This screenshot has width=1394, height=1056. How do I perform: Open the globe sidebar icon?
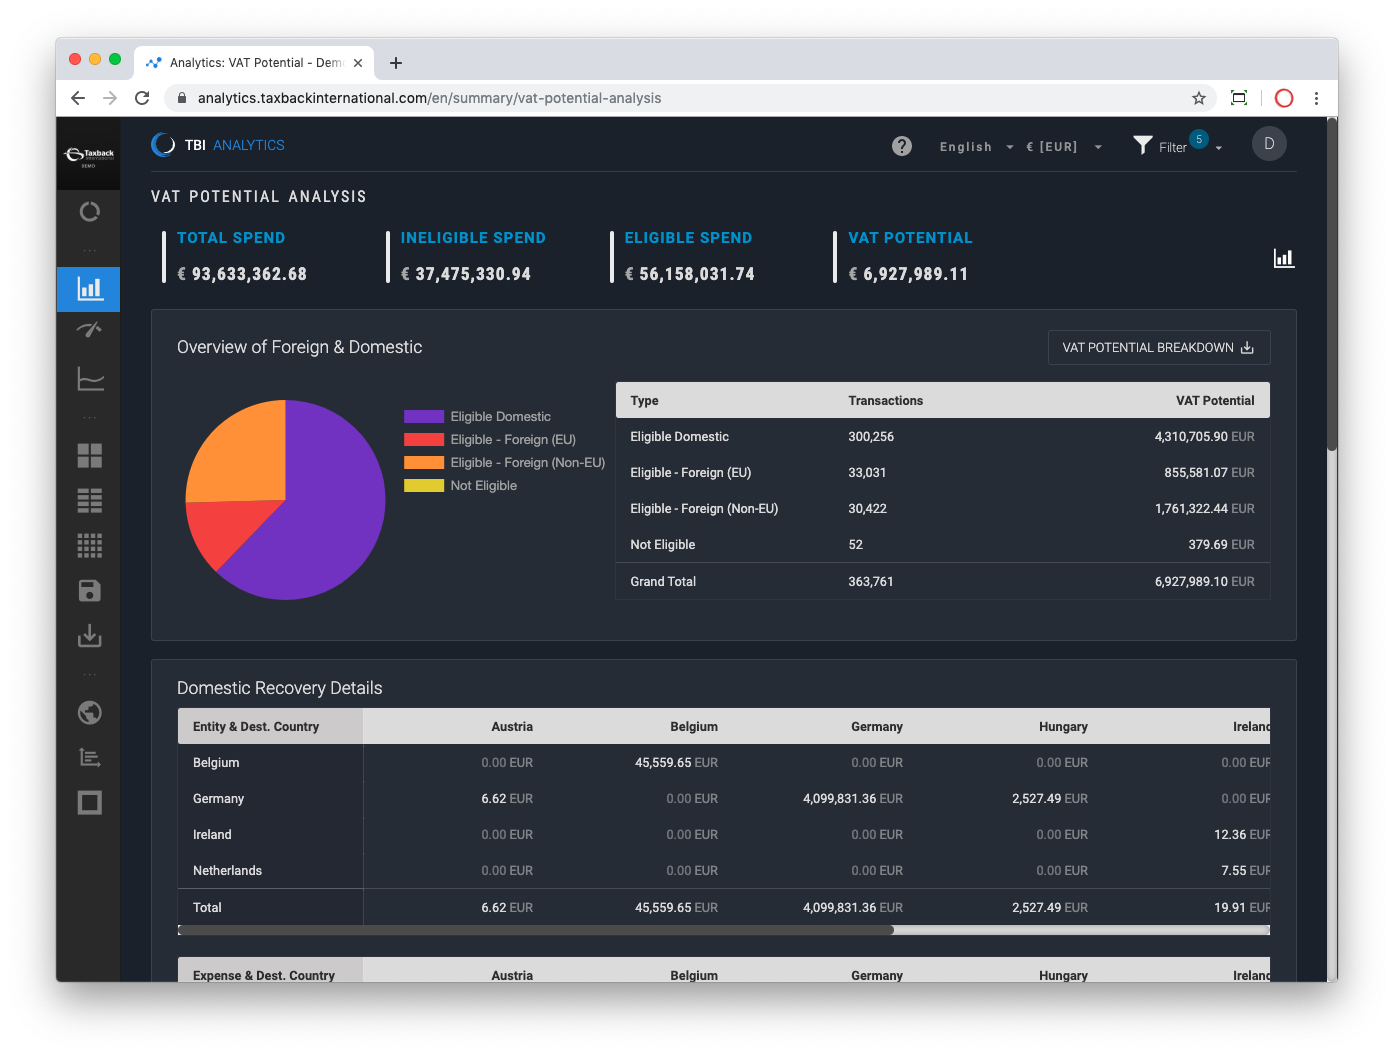(x=90, y=712)
